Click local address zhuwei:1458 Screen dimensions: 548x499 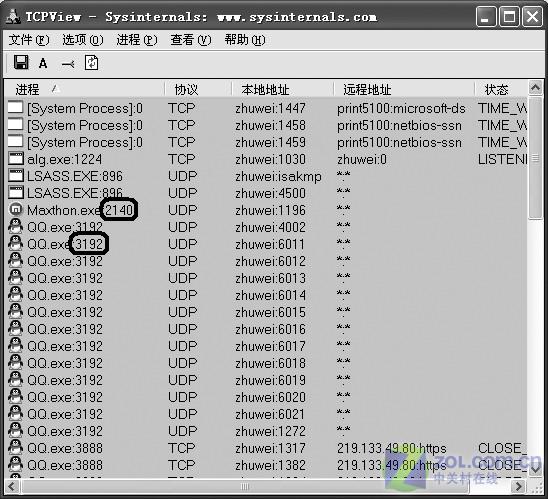(x=271, y=125)
